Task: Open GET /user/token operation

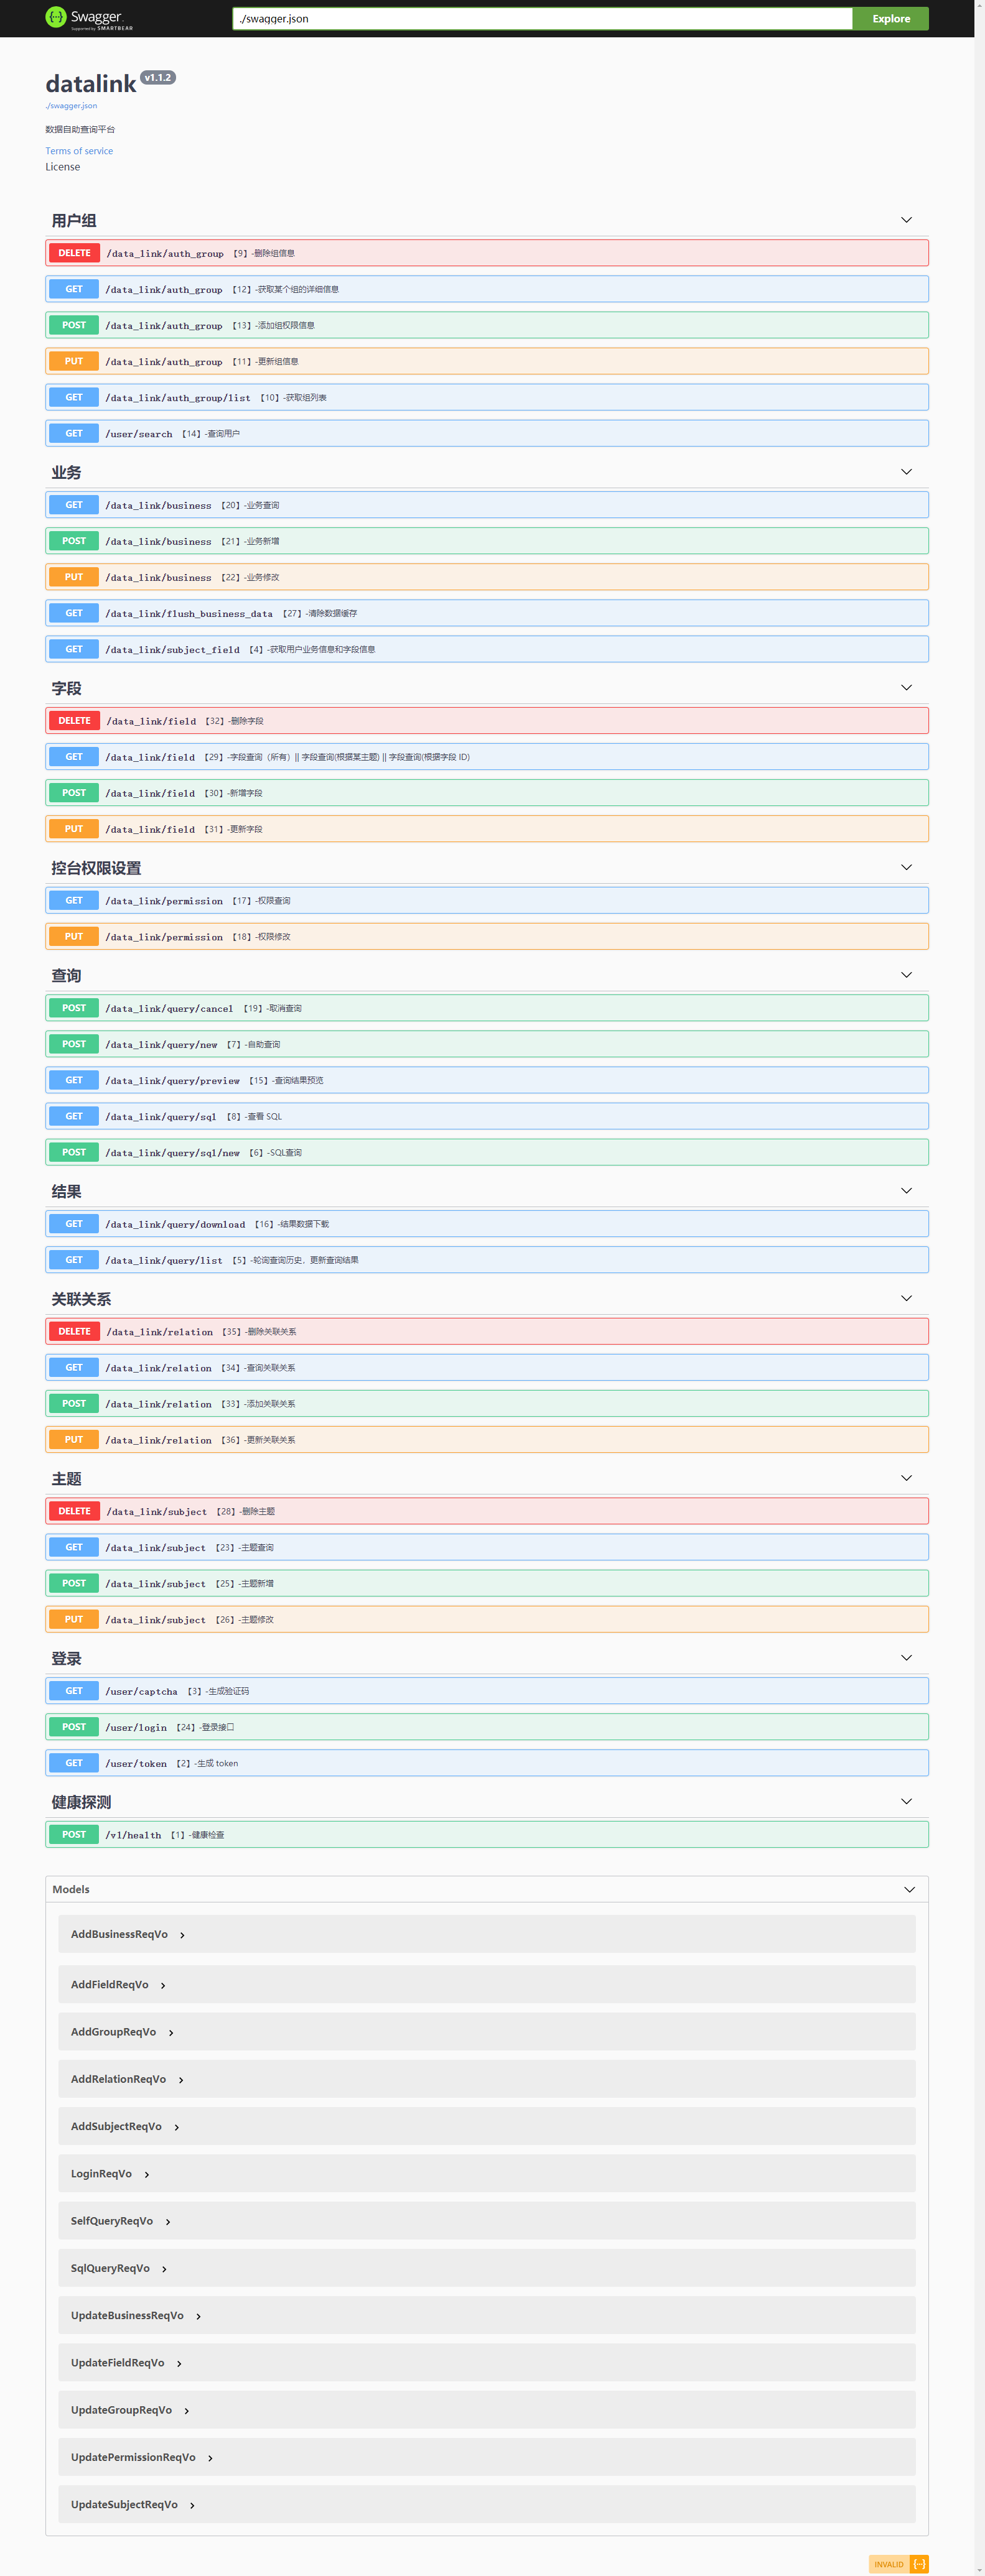Action: (x=487, y=1763)
